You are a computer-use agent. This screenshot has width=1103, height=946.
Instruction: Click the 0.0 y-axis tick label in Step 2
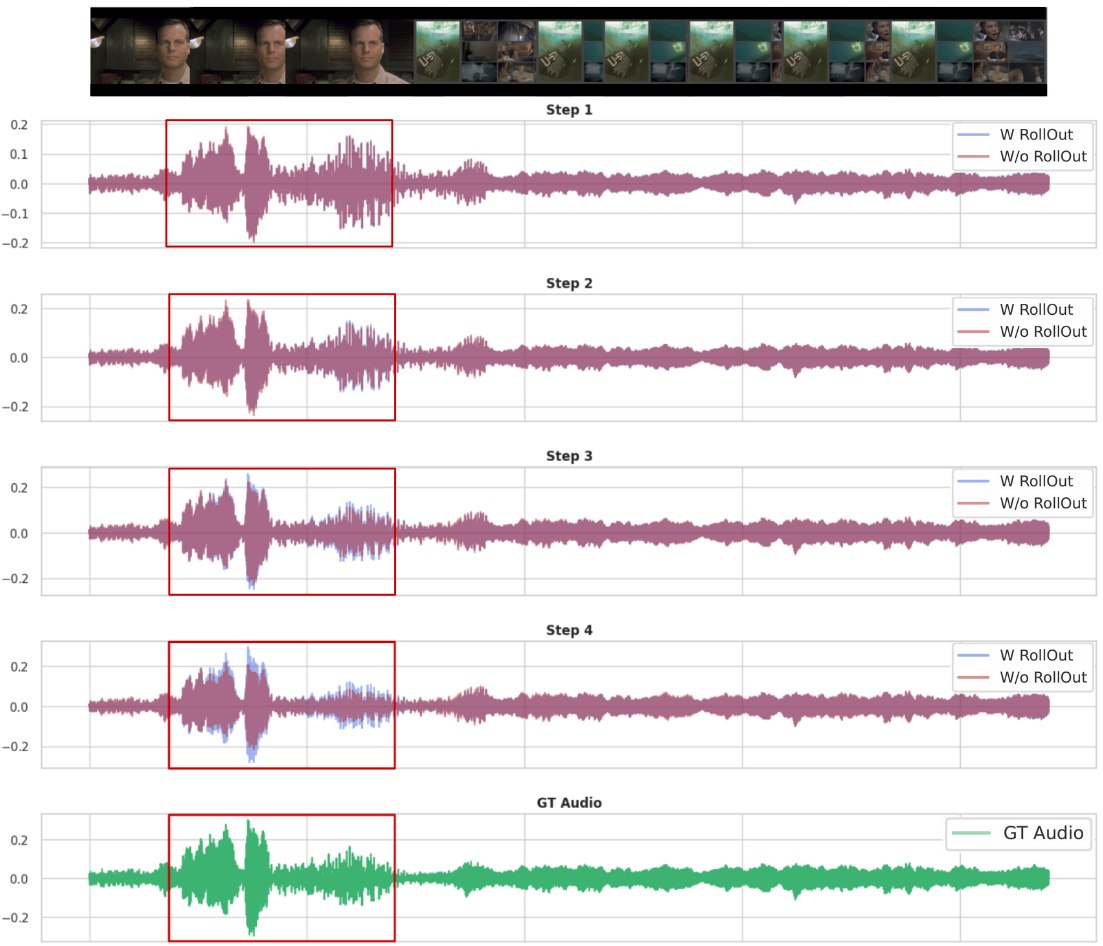click(x=19, y=358)
